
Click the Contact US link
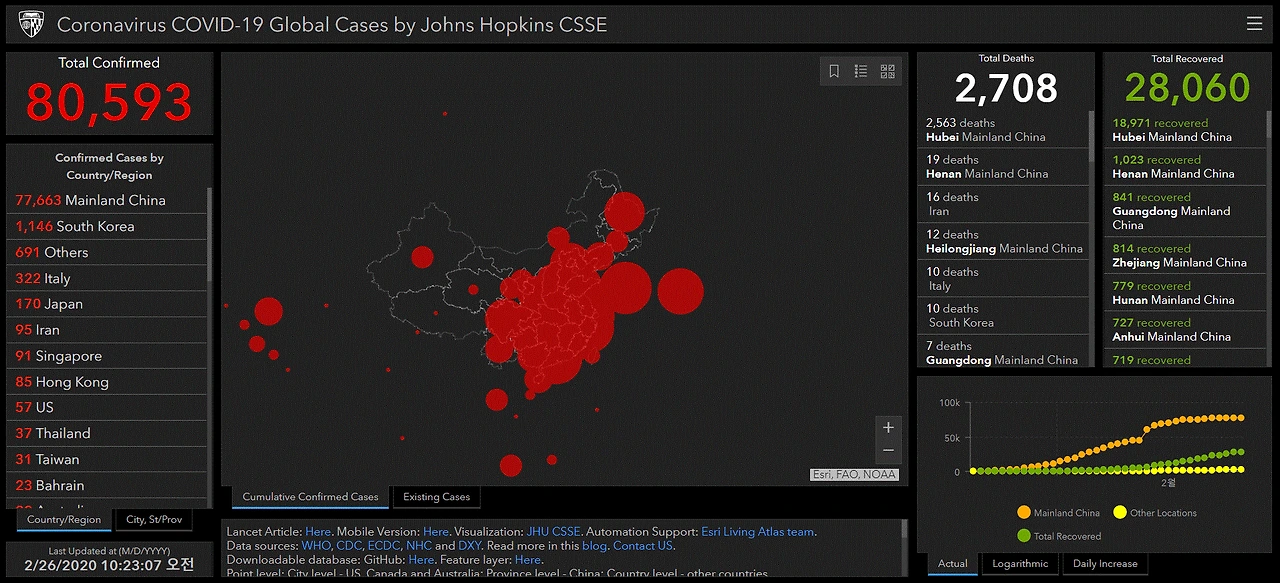(643, 546)
